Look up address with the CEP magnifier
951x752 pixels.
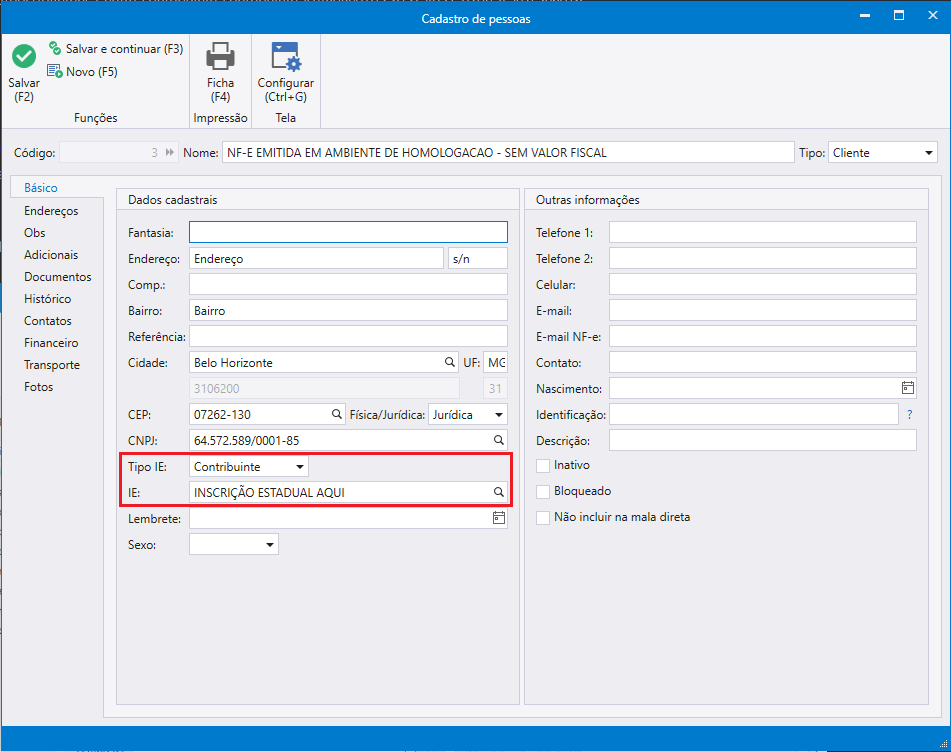(x=337, y=414)
